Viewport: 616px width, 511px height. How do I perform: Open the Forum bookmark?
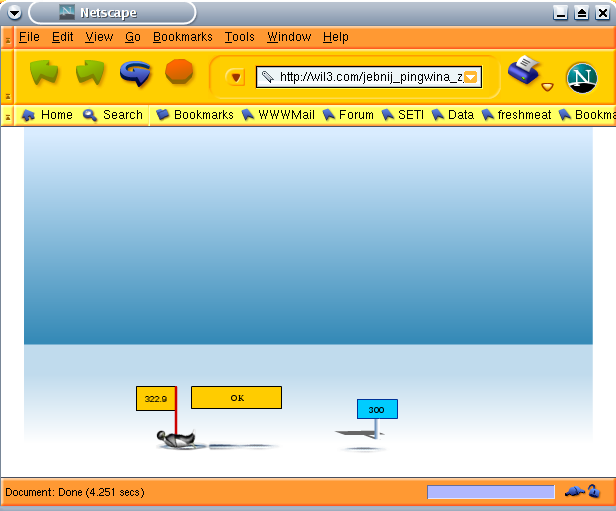348,115
